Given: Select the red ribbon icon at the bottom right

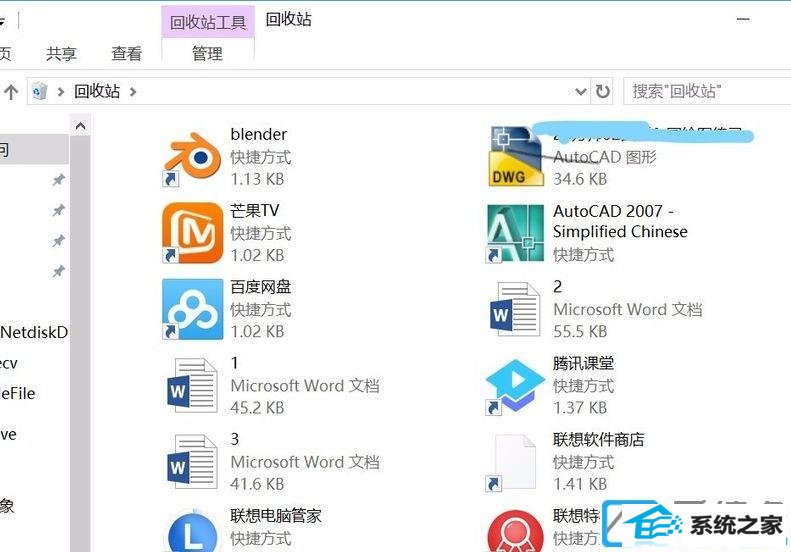Looking at the screenshot, I should 515,531.
